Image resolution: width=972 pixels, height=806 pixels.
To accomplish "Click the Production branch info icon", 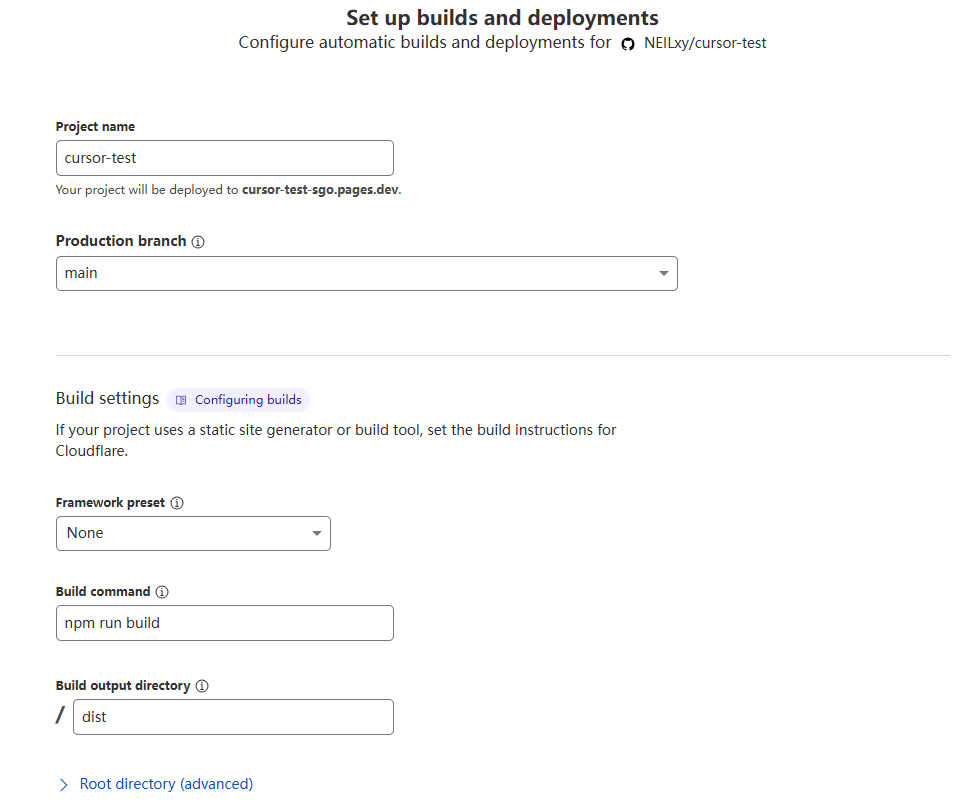I will [x=198, y=242].
